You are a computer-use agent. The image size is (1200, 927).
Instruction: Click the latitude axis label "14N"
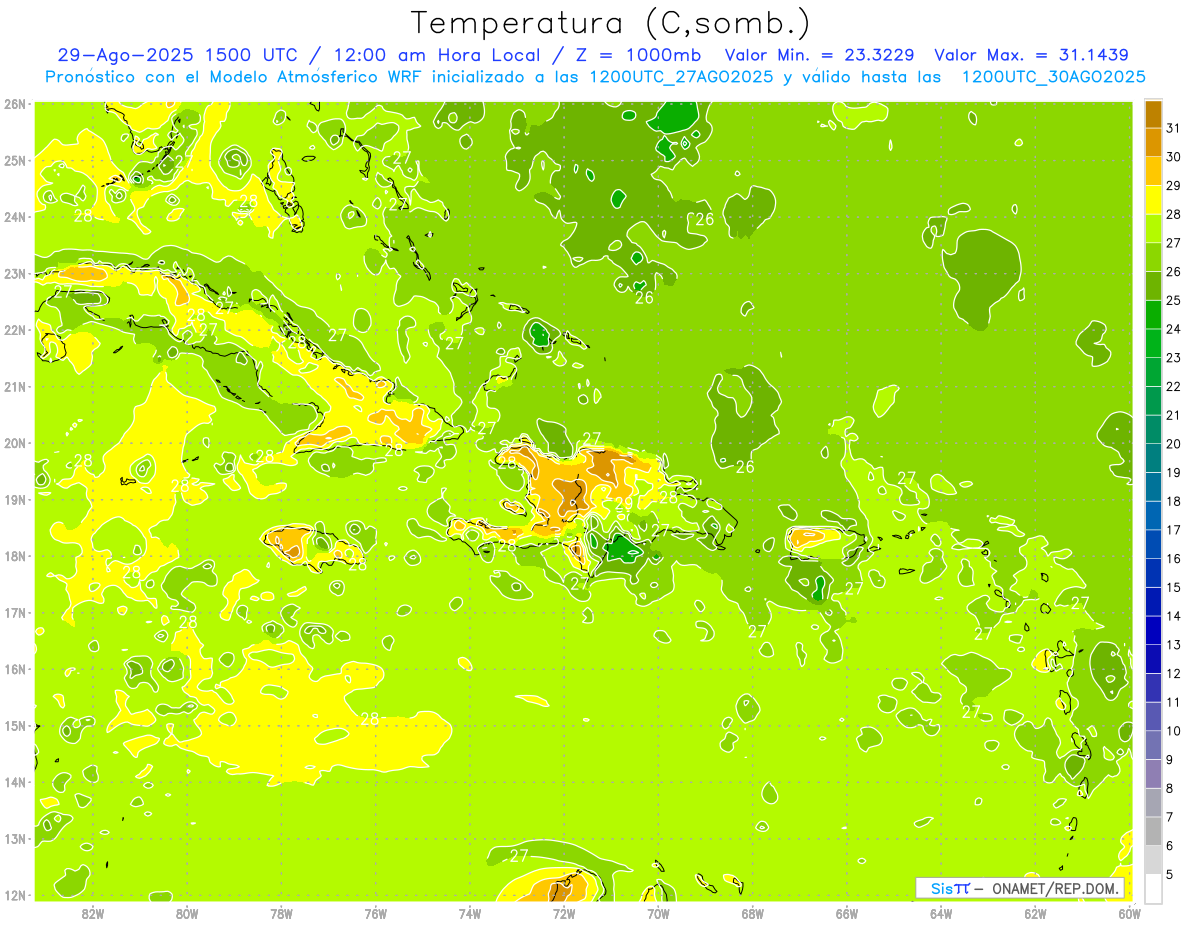15,782
